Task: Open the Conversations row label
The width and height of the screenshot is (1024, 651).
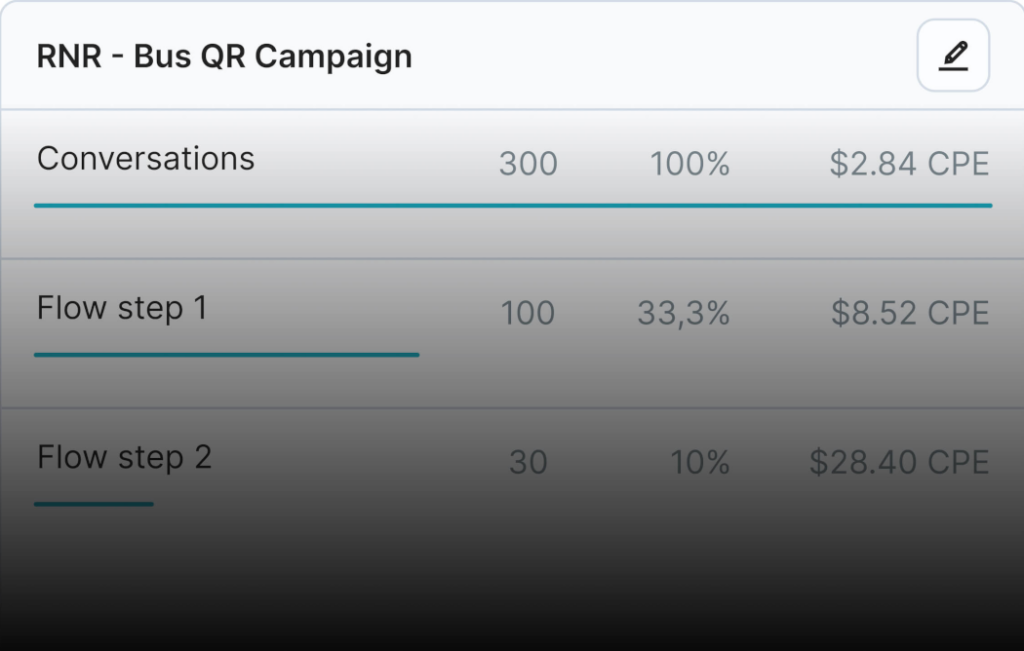Action: coord(146,159)
